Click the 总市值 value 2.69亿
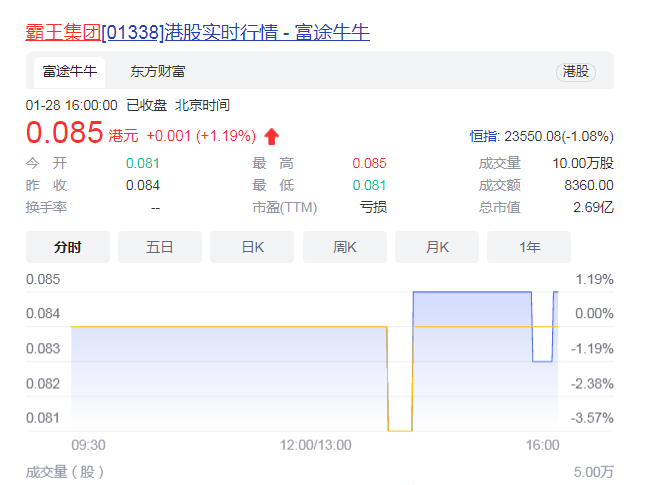The image size is (646, 485). pos(594,207)
